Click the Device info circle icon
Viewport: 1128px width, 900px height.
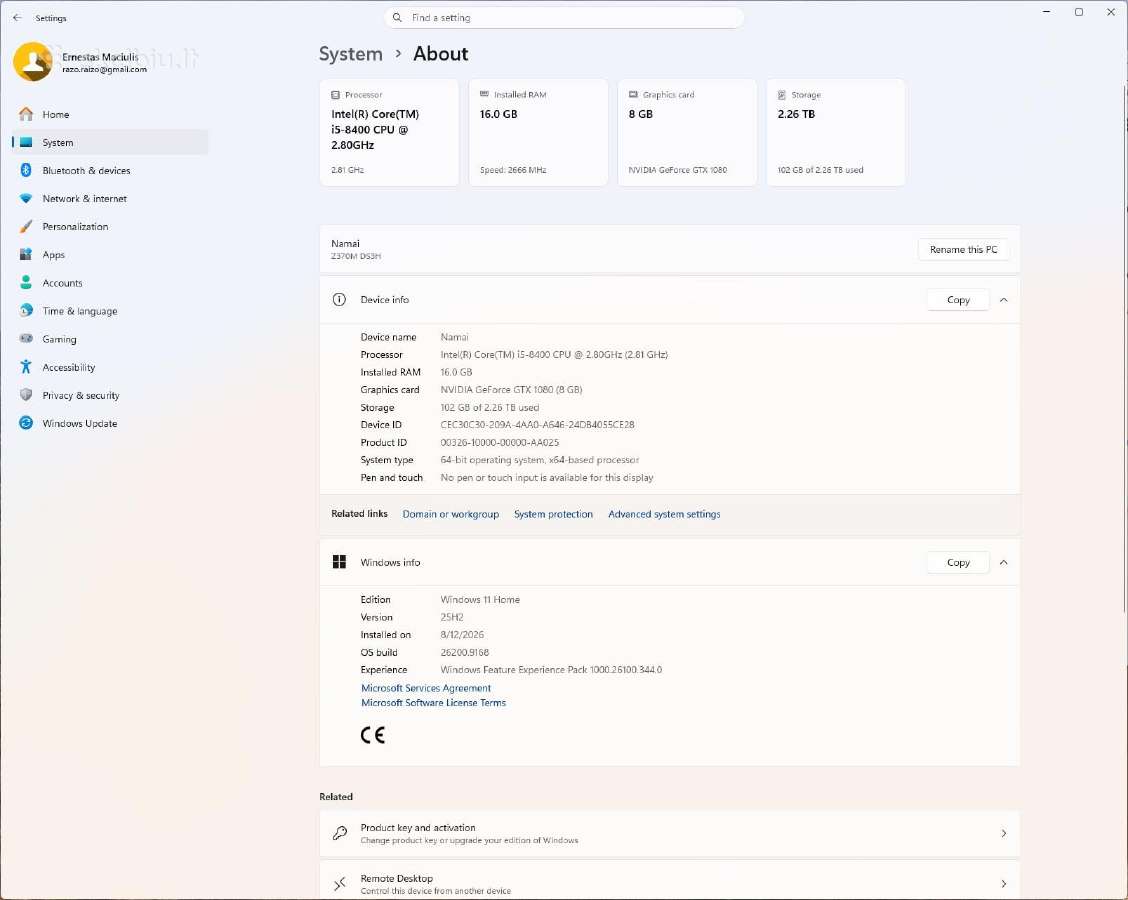point(340,299)
